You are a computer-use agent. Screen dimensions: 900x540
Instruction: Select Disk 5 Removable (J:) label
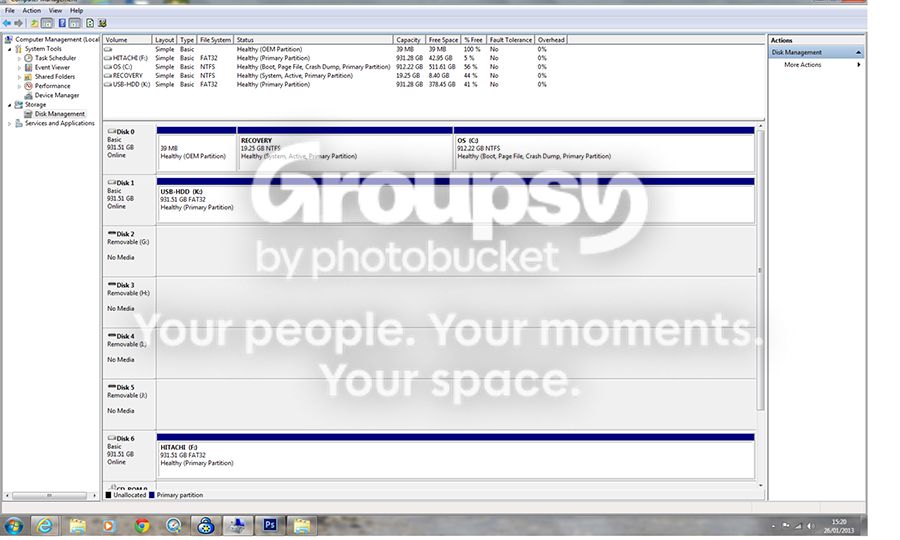tap(129, 404)
